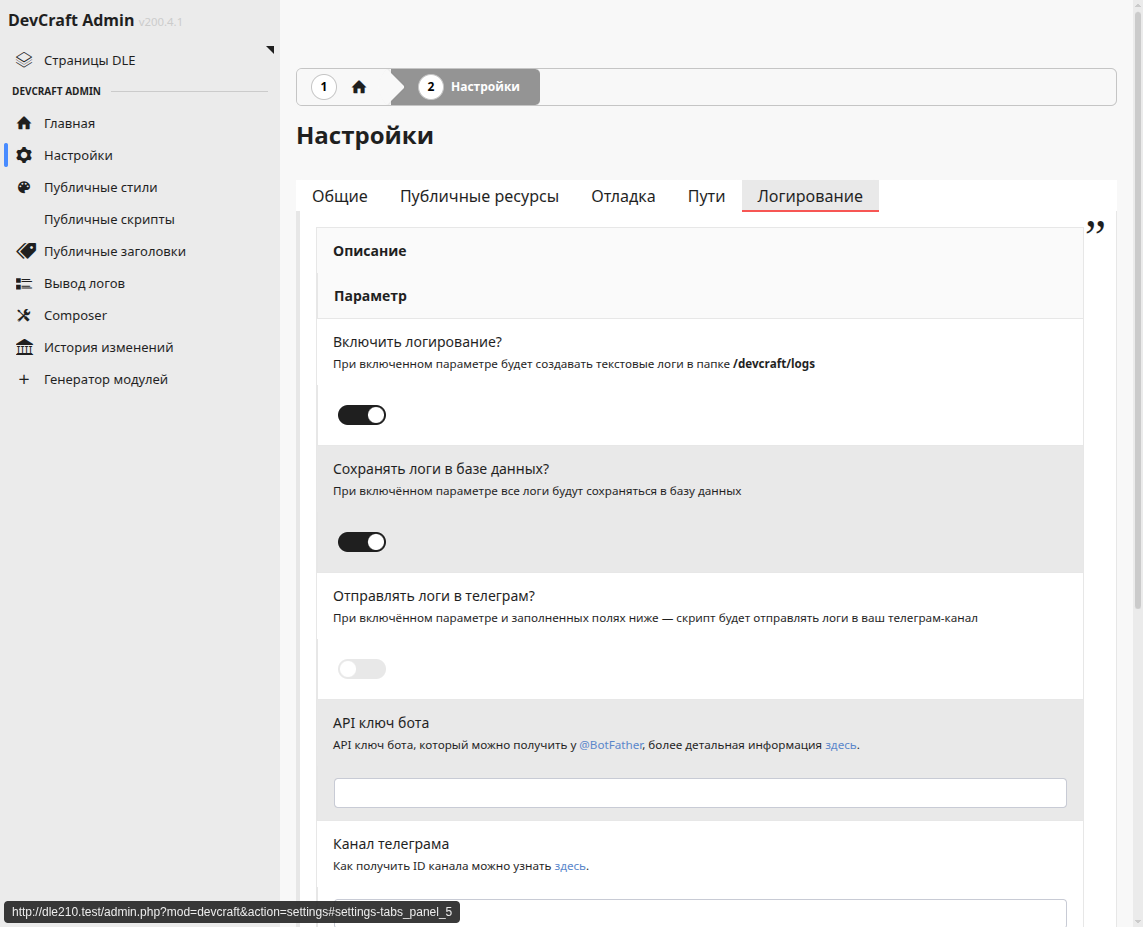The width and height of the screenshot is (1143, 927).
Task: Click the Страницы DLE sidebar label
Action: 90,60
